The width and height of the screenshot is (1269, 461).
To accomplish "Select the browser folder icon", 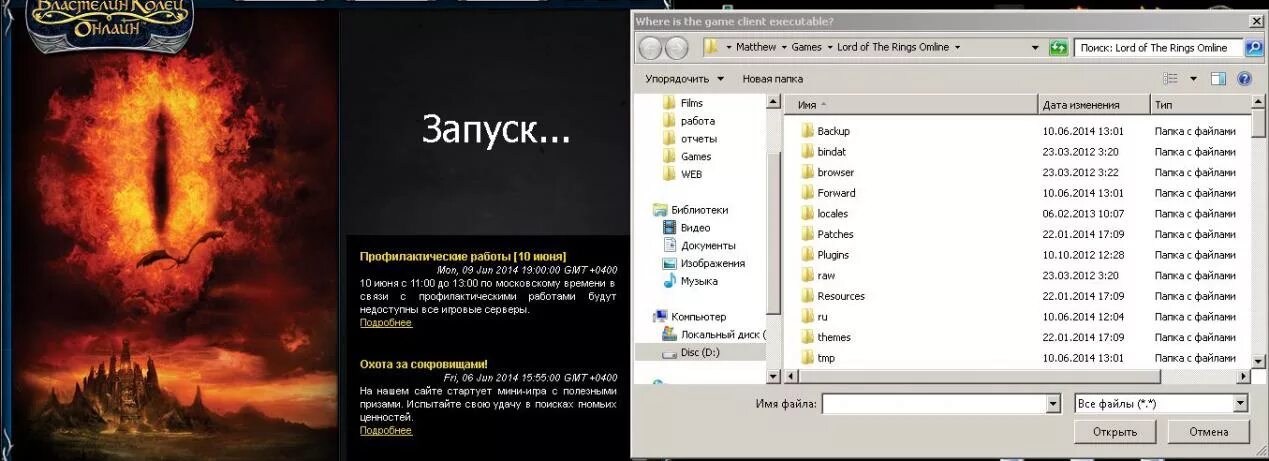I will click(x=808, y=172).
